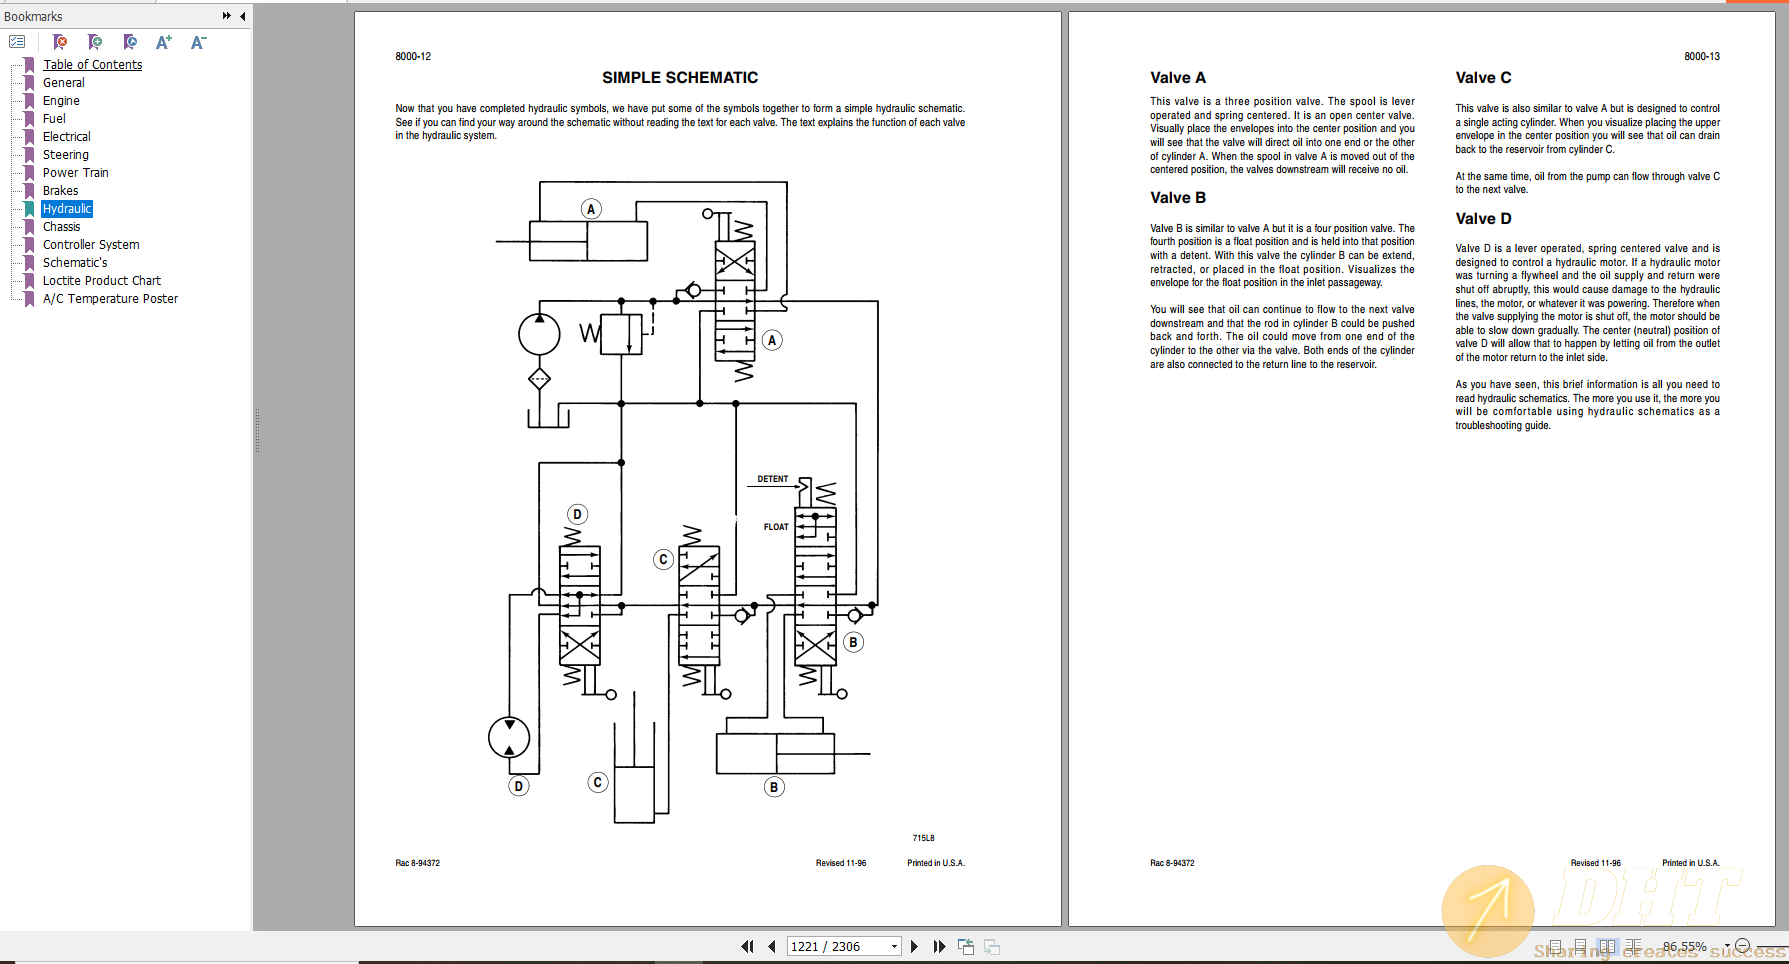Image resolution: width=1789 pixels, height=964 pixels.
Task: Open the page number dropdown arrow
Action: pyautogui.click(x=894, y=945)
